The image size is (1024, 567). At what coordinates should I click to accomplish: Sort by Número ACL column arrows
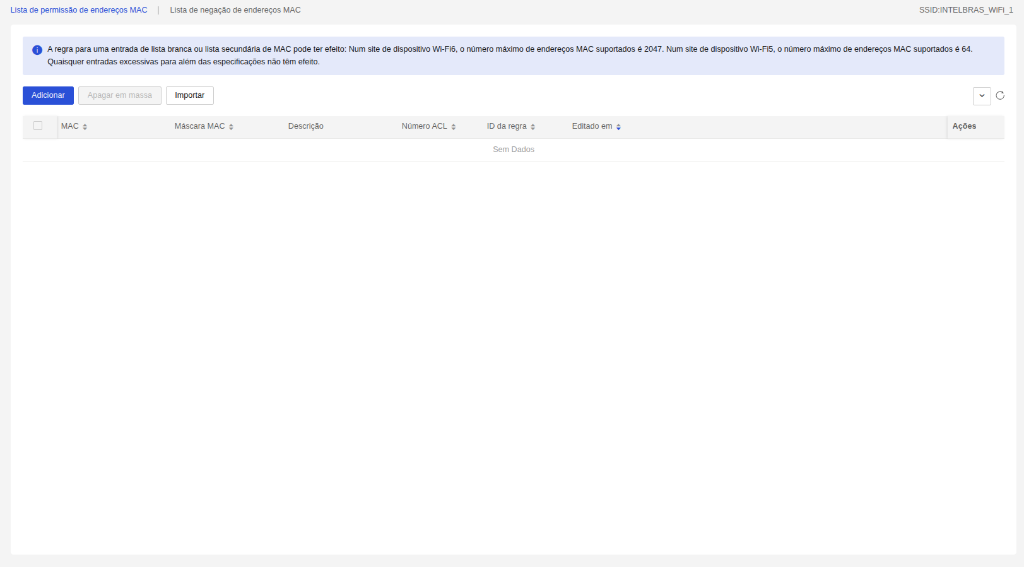coord(453,127)
